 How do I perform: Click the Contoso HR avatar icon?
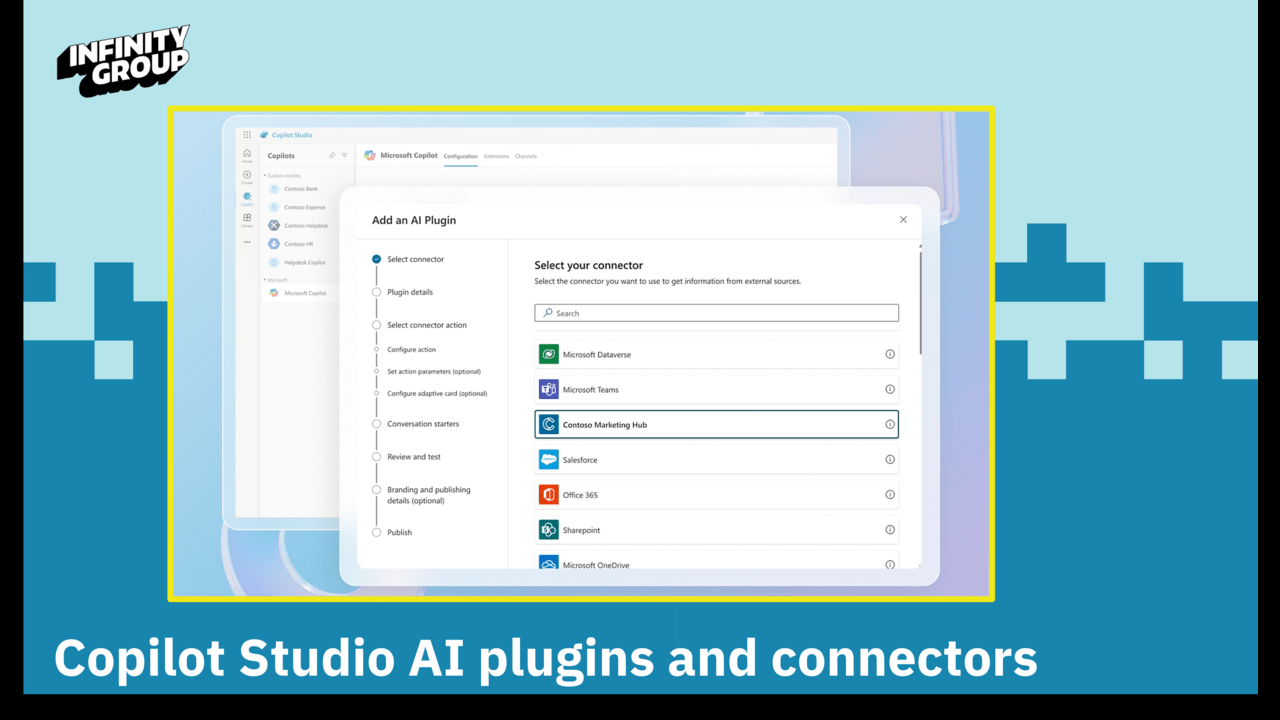point(274,244)
